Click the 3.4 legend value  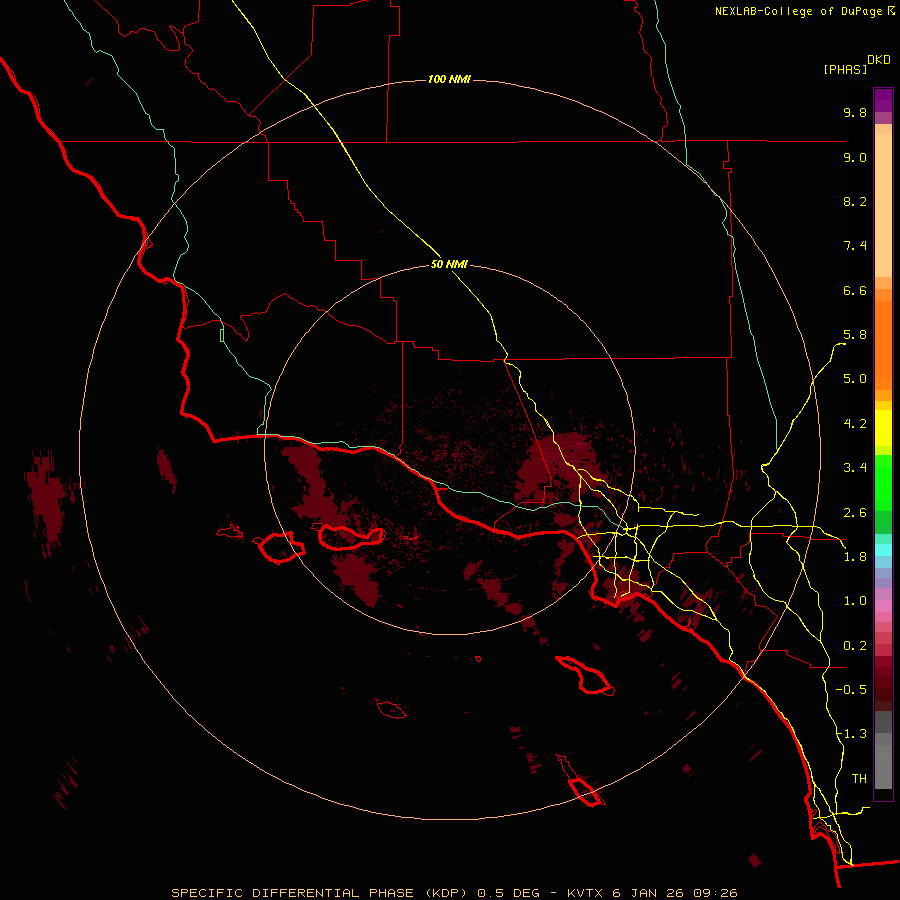point(855,468)
